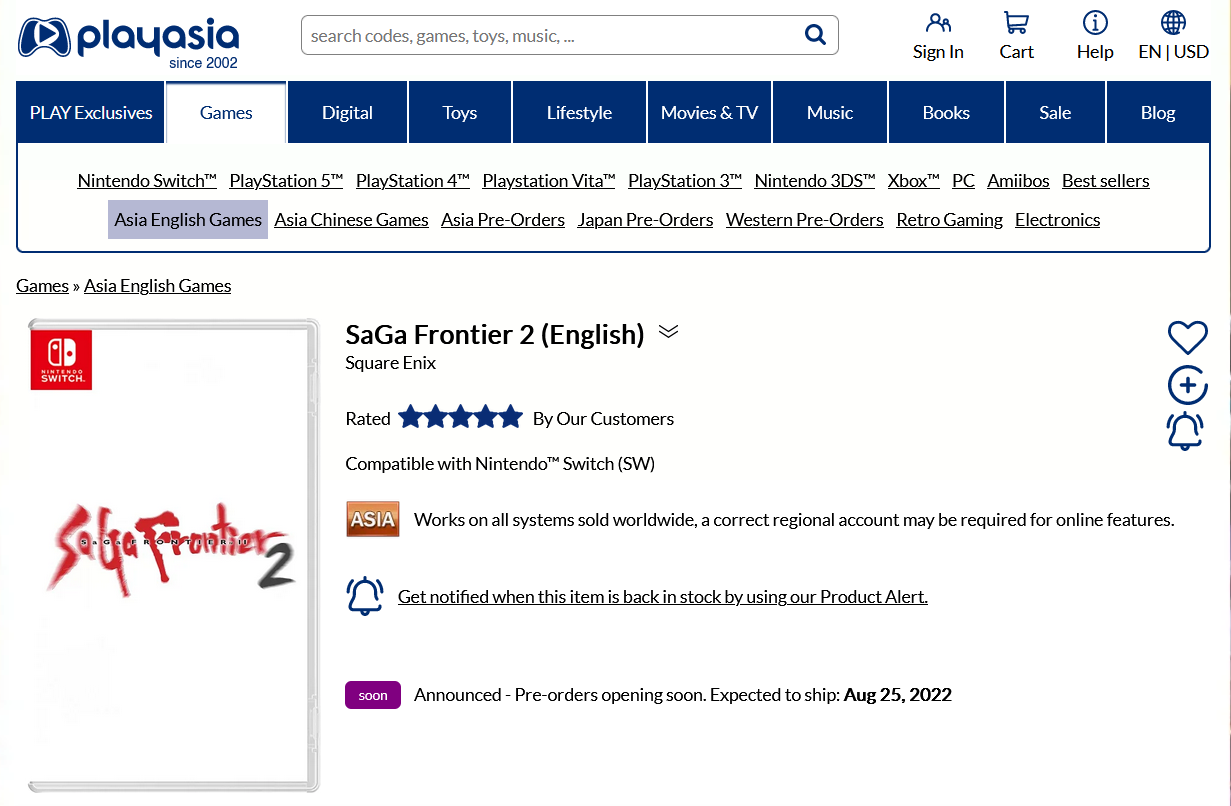Expand chevron next to SaGa Frontier 2 title

pos(669,332)
